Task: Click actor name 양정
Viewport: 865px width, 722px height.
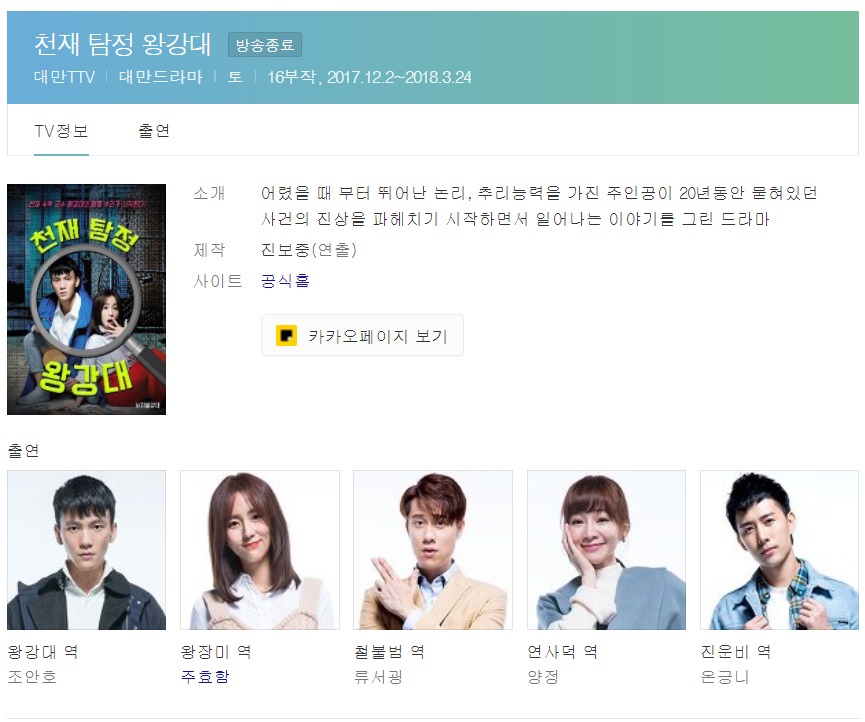Action: (x=543, y=676)
